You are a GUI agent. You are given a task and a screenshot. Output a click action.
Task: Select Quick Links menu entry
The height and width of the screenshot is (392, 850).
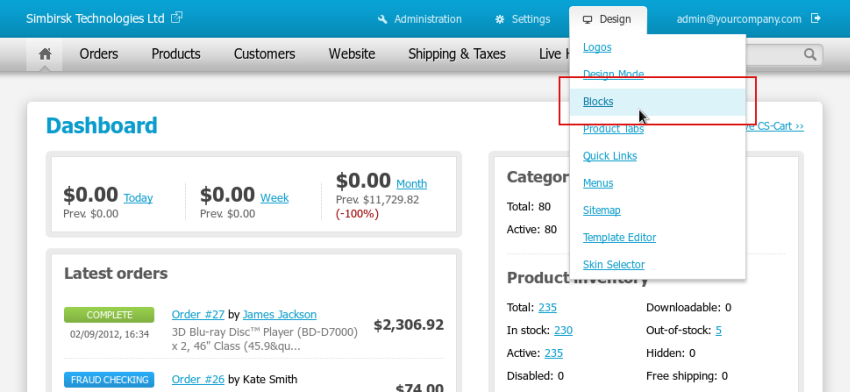(610, 156)
